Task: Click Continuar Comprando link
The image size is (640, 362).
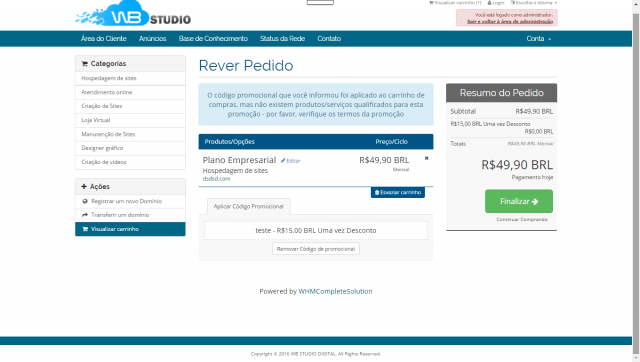Action: pos(522,220)
